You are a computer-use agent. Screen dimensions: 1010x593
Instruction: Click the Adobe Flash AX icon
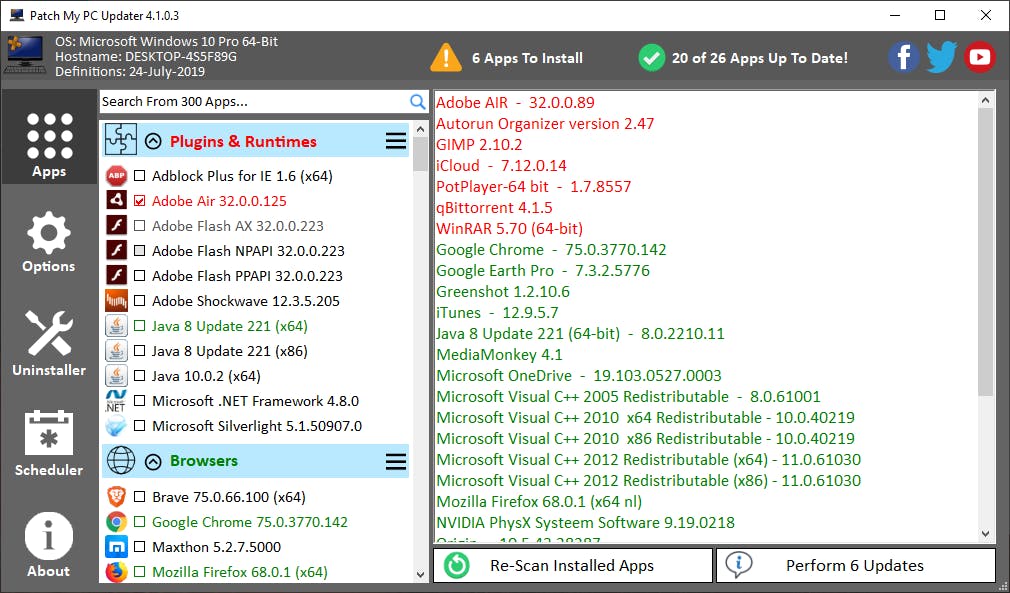coord(117,226)
